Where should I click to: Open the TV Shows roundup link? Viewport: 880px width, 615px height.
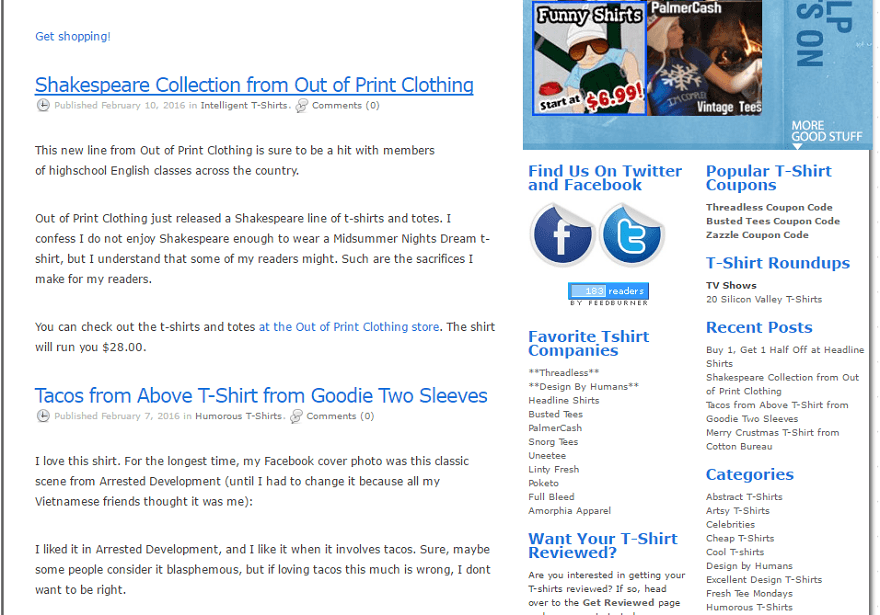[x=731, y=286]
